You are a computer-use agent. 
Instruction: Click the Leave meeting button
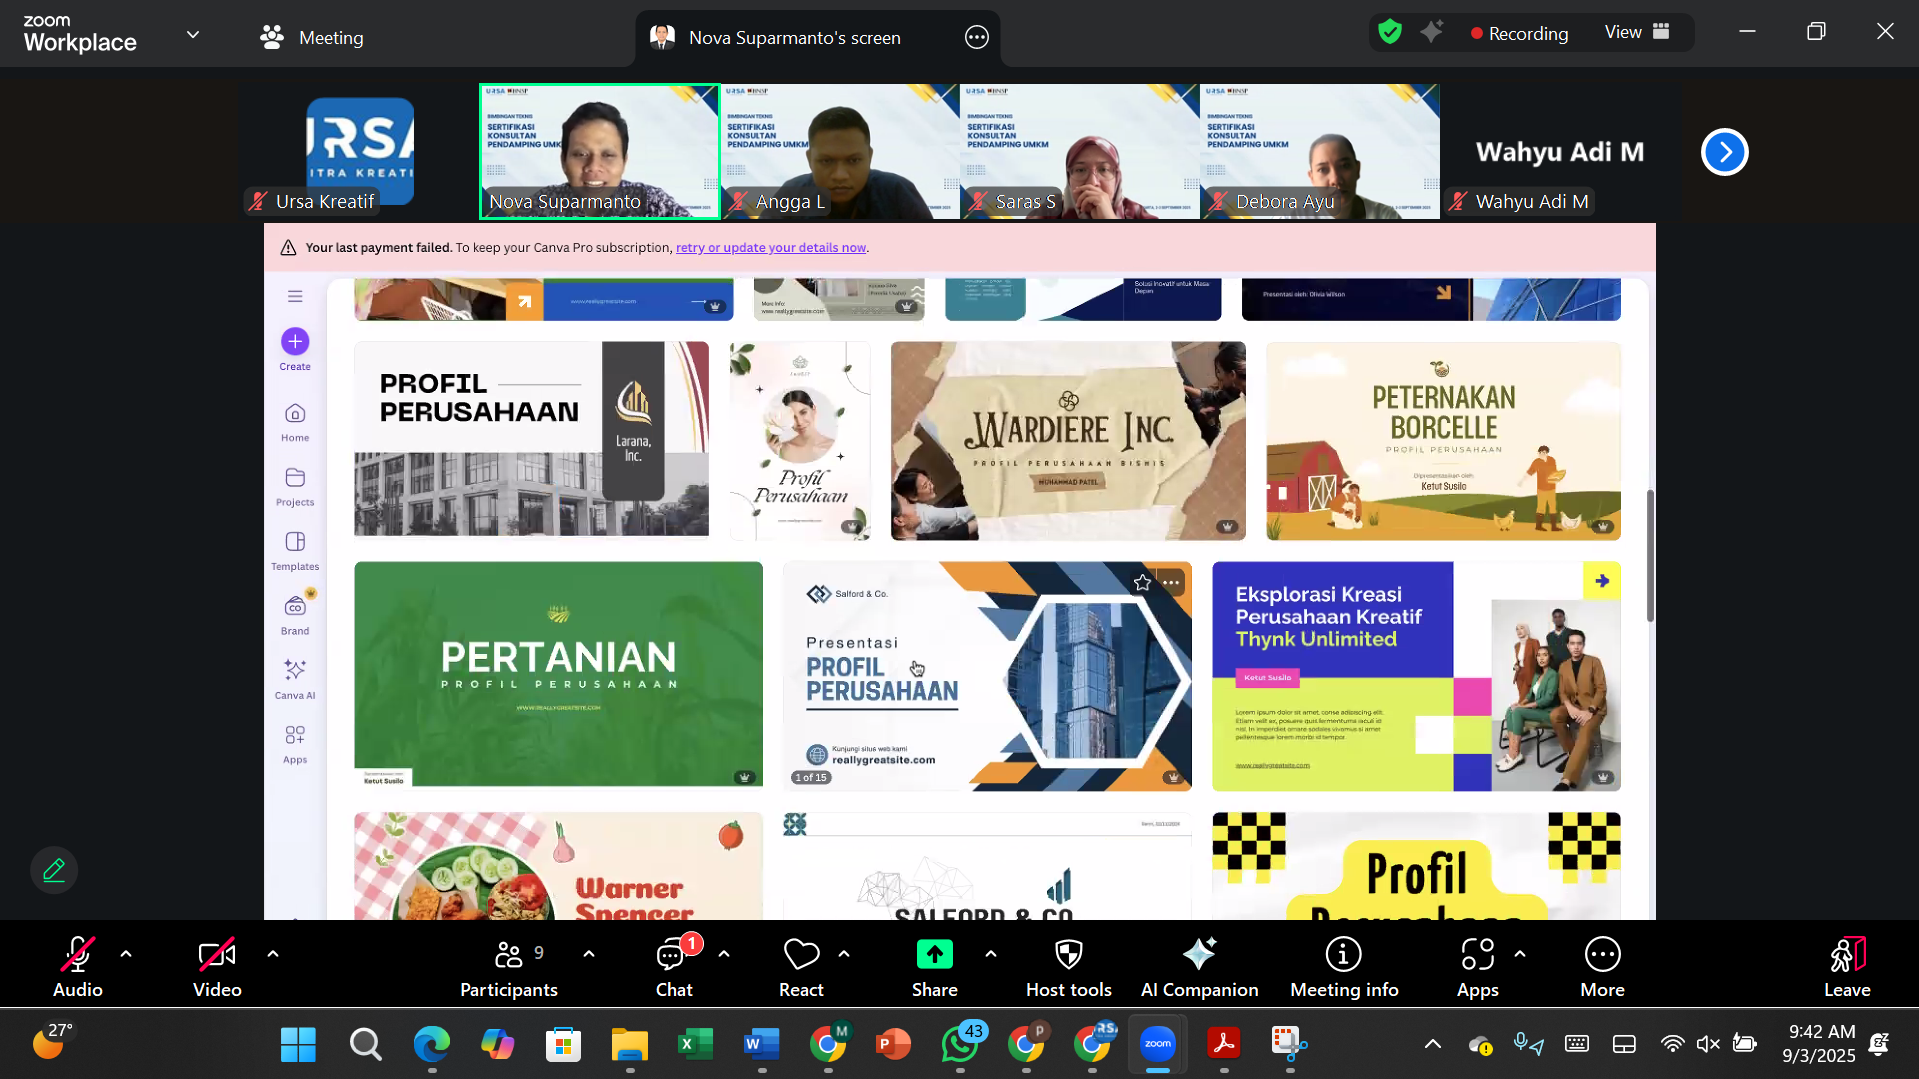point(1846,967)
